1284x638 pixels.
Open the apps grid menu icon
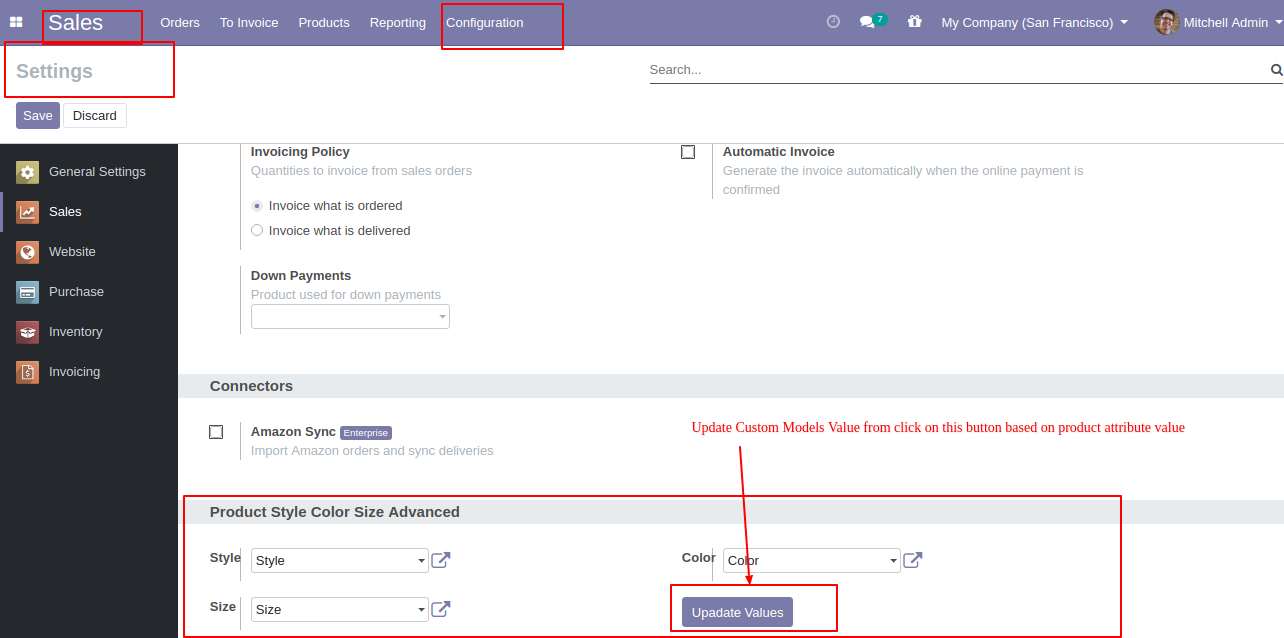point(16,22)
